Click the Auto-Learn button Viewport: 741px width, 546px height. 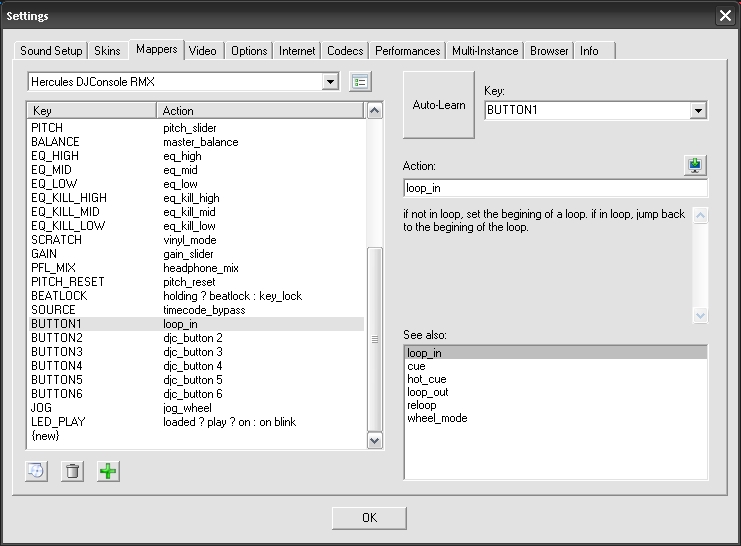(439, 105)
